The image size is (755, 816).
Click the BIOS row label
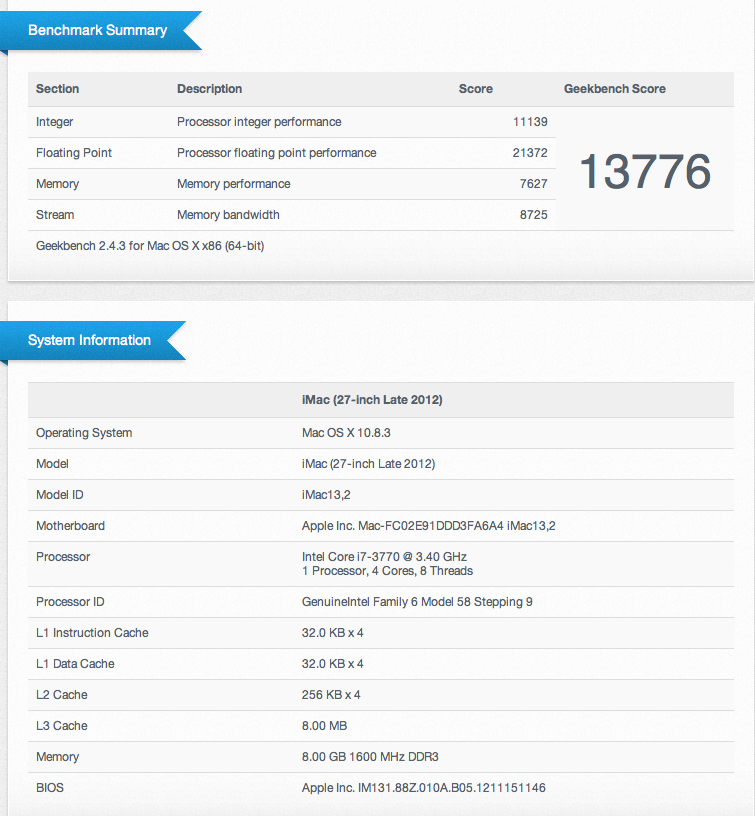point(49,788)
